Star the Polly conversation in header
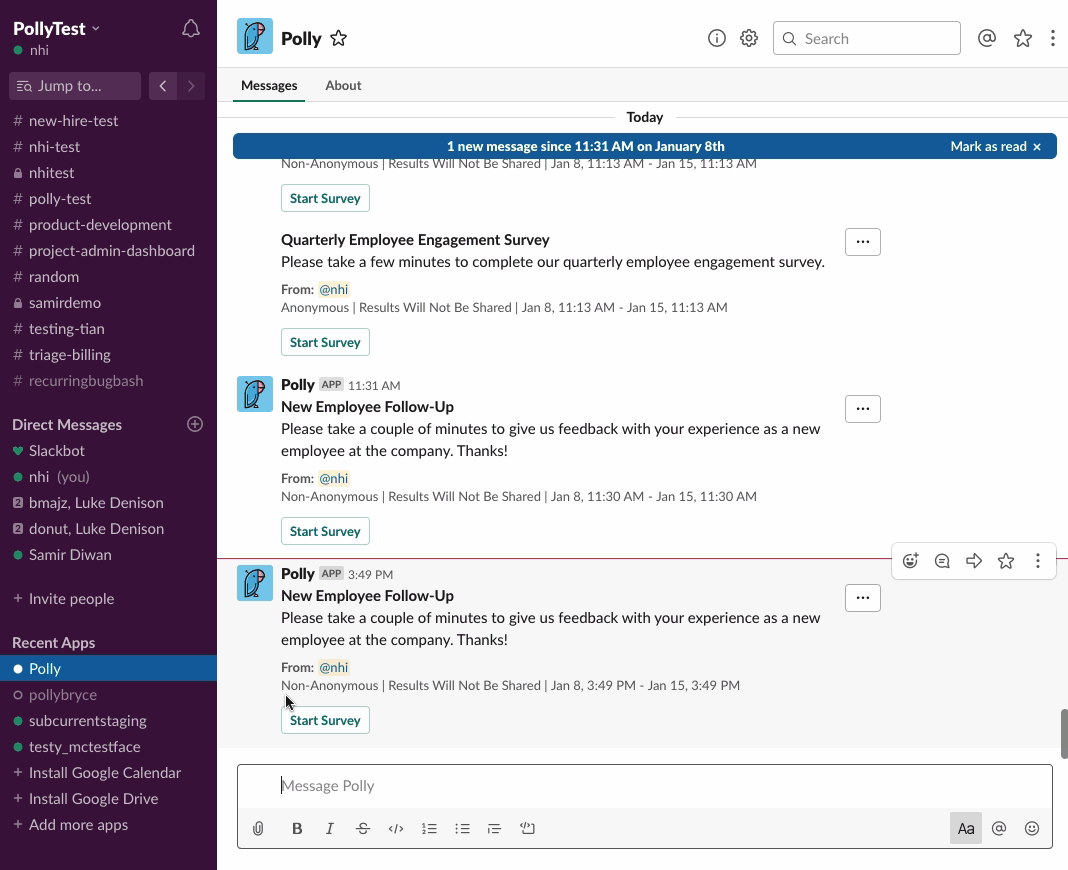This screenshot has height=870, width=1068. coord(339,39)
